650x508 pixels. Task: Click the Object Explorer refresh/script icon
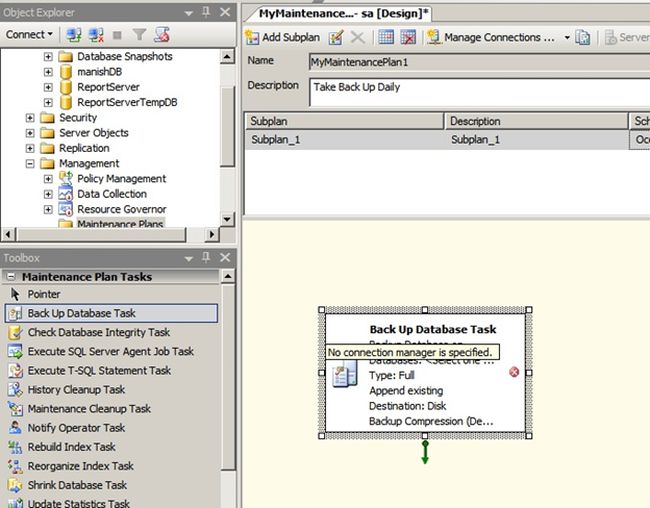[162, 35]
